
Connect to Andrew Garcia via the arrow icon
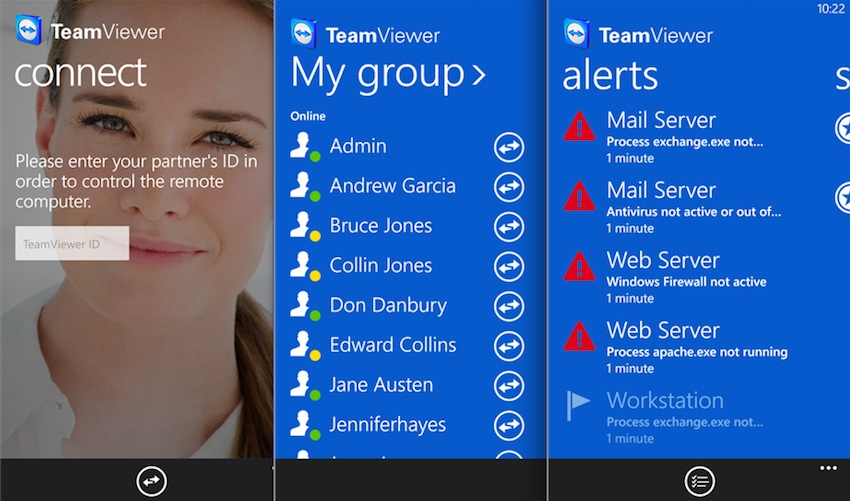[x=508, y=187]
